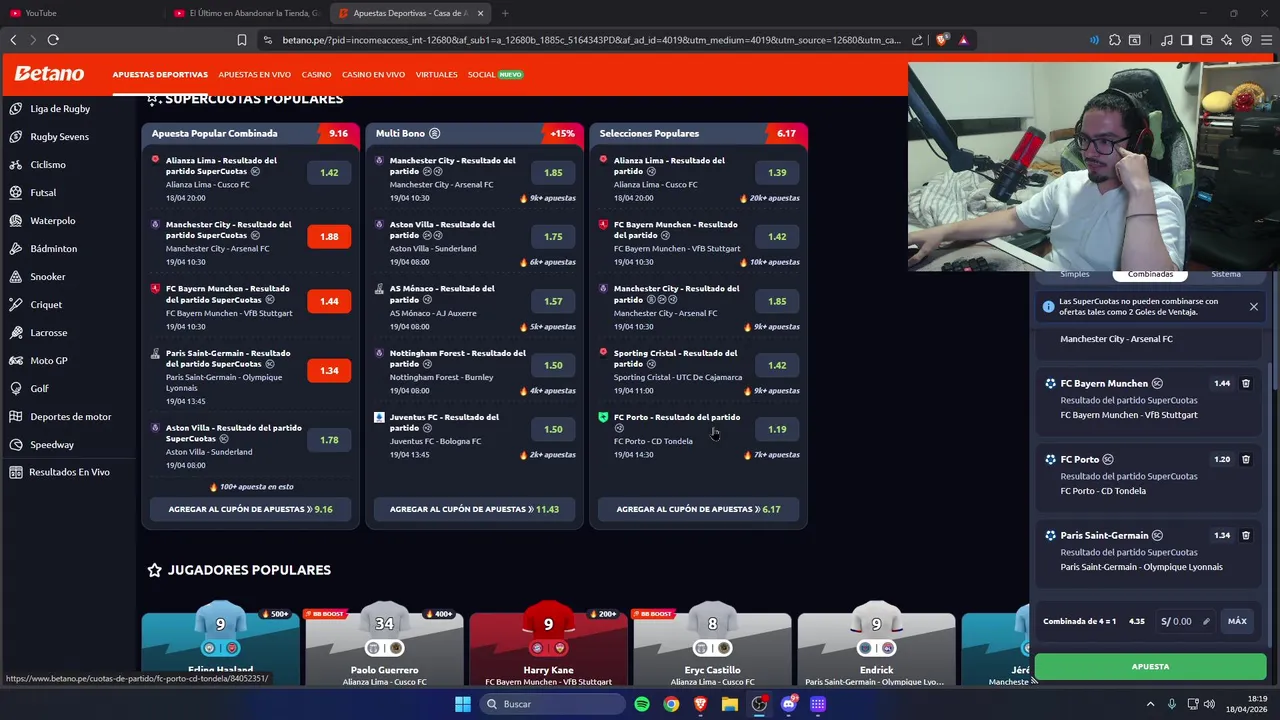Select Snooker in the sports list
The width and height of the screenshot is (1280, 720).
[x=48, y=276]
